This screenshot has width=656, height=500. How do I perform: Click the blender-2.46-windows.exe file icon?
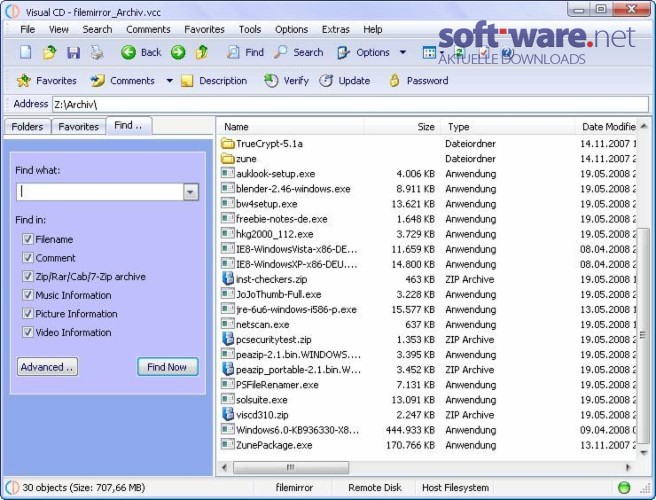point(227,188)
